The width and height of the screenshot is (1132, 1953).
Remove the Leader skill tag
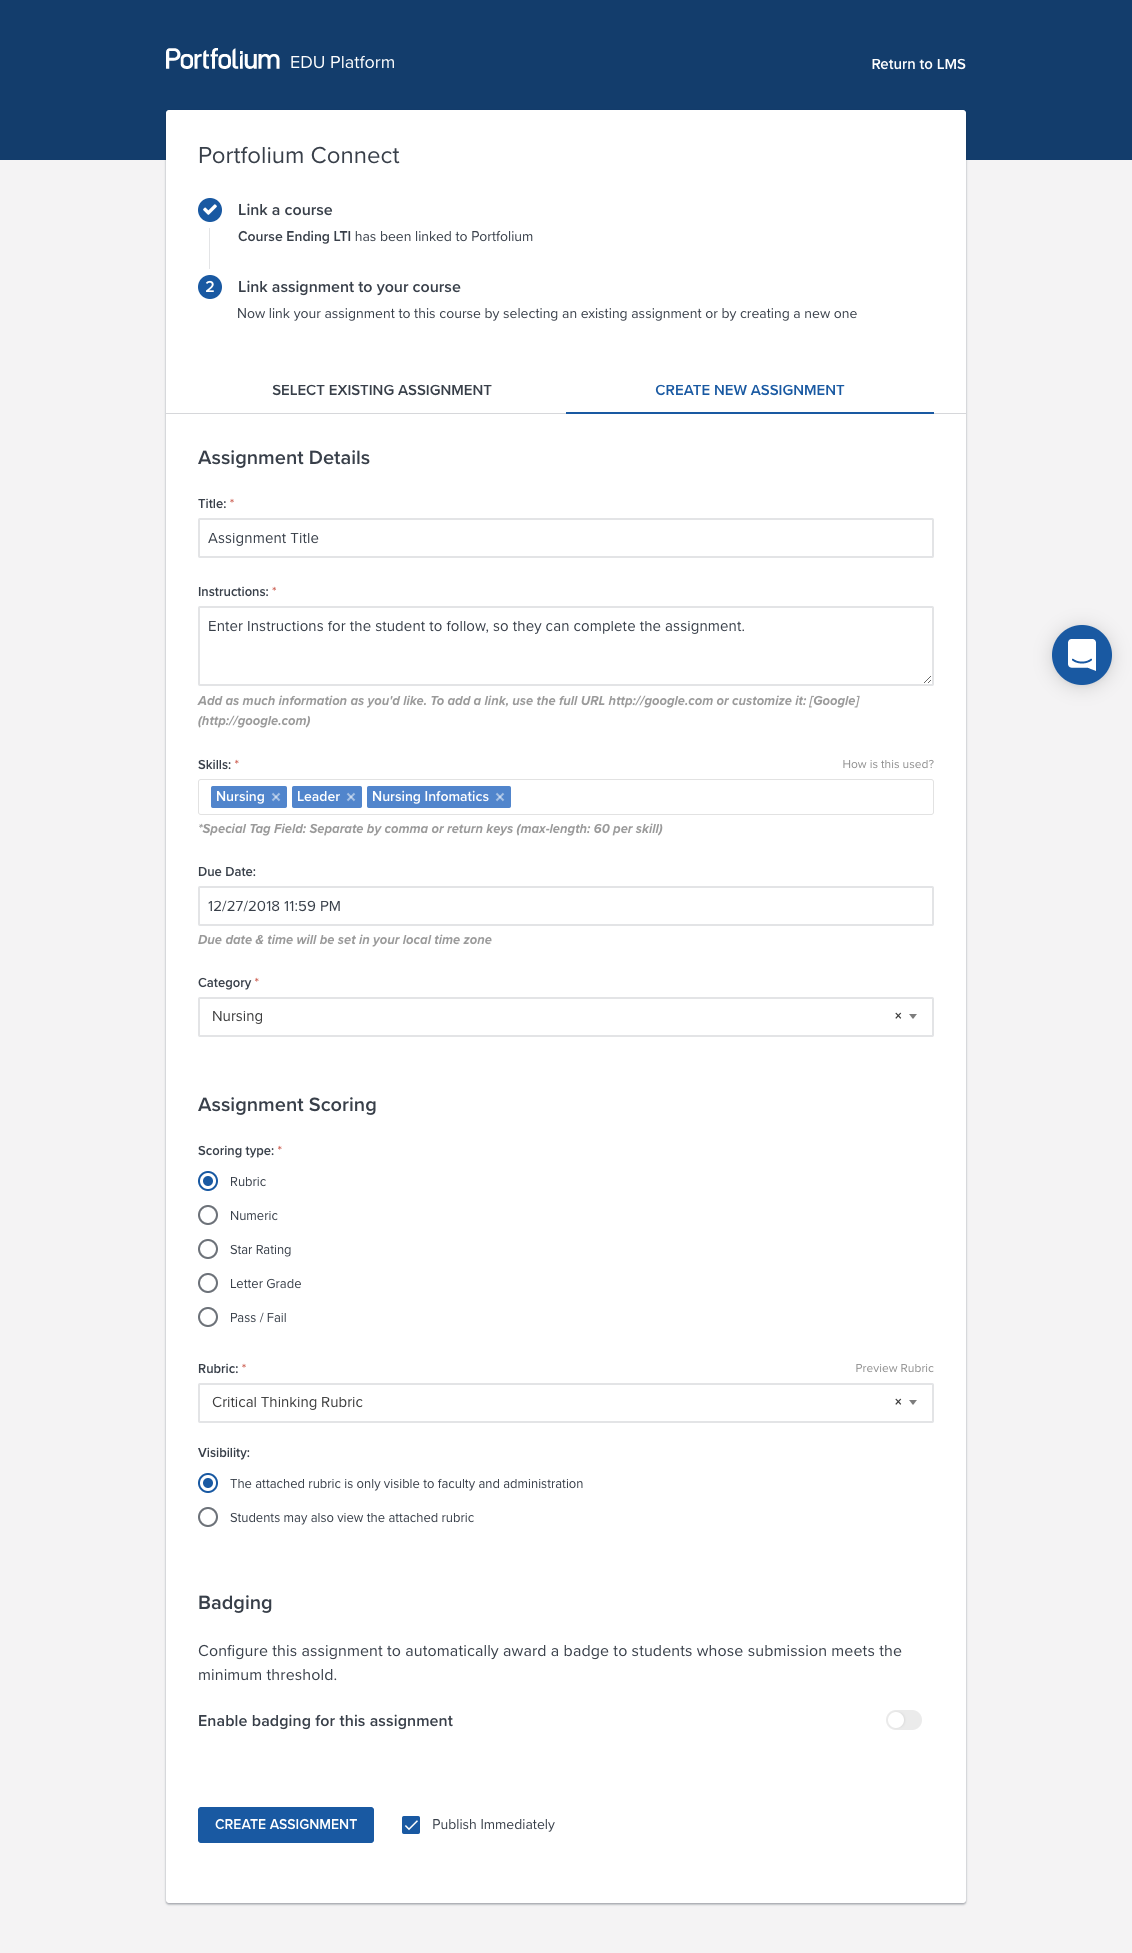click(351, 797)
